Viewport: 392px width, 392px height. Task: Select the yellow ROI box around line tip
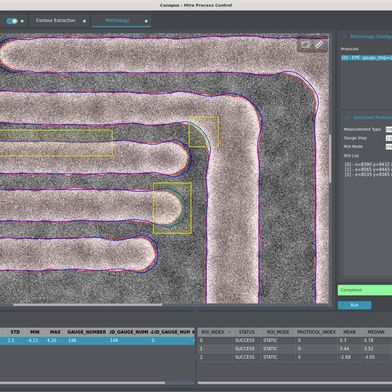click(172, 208)
